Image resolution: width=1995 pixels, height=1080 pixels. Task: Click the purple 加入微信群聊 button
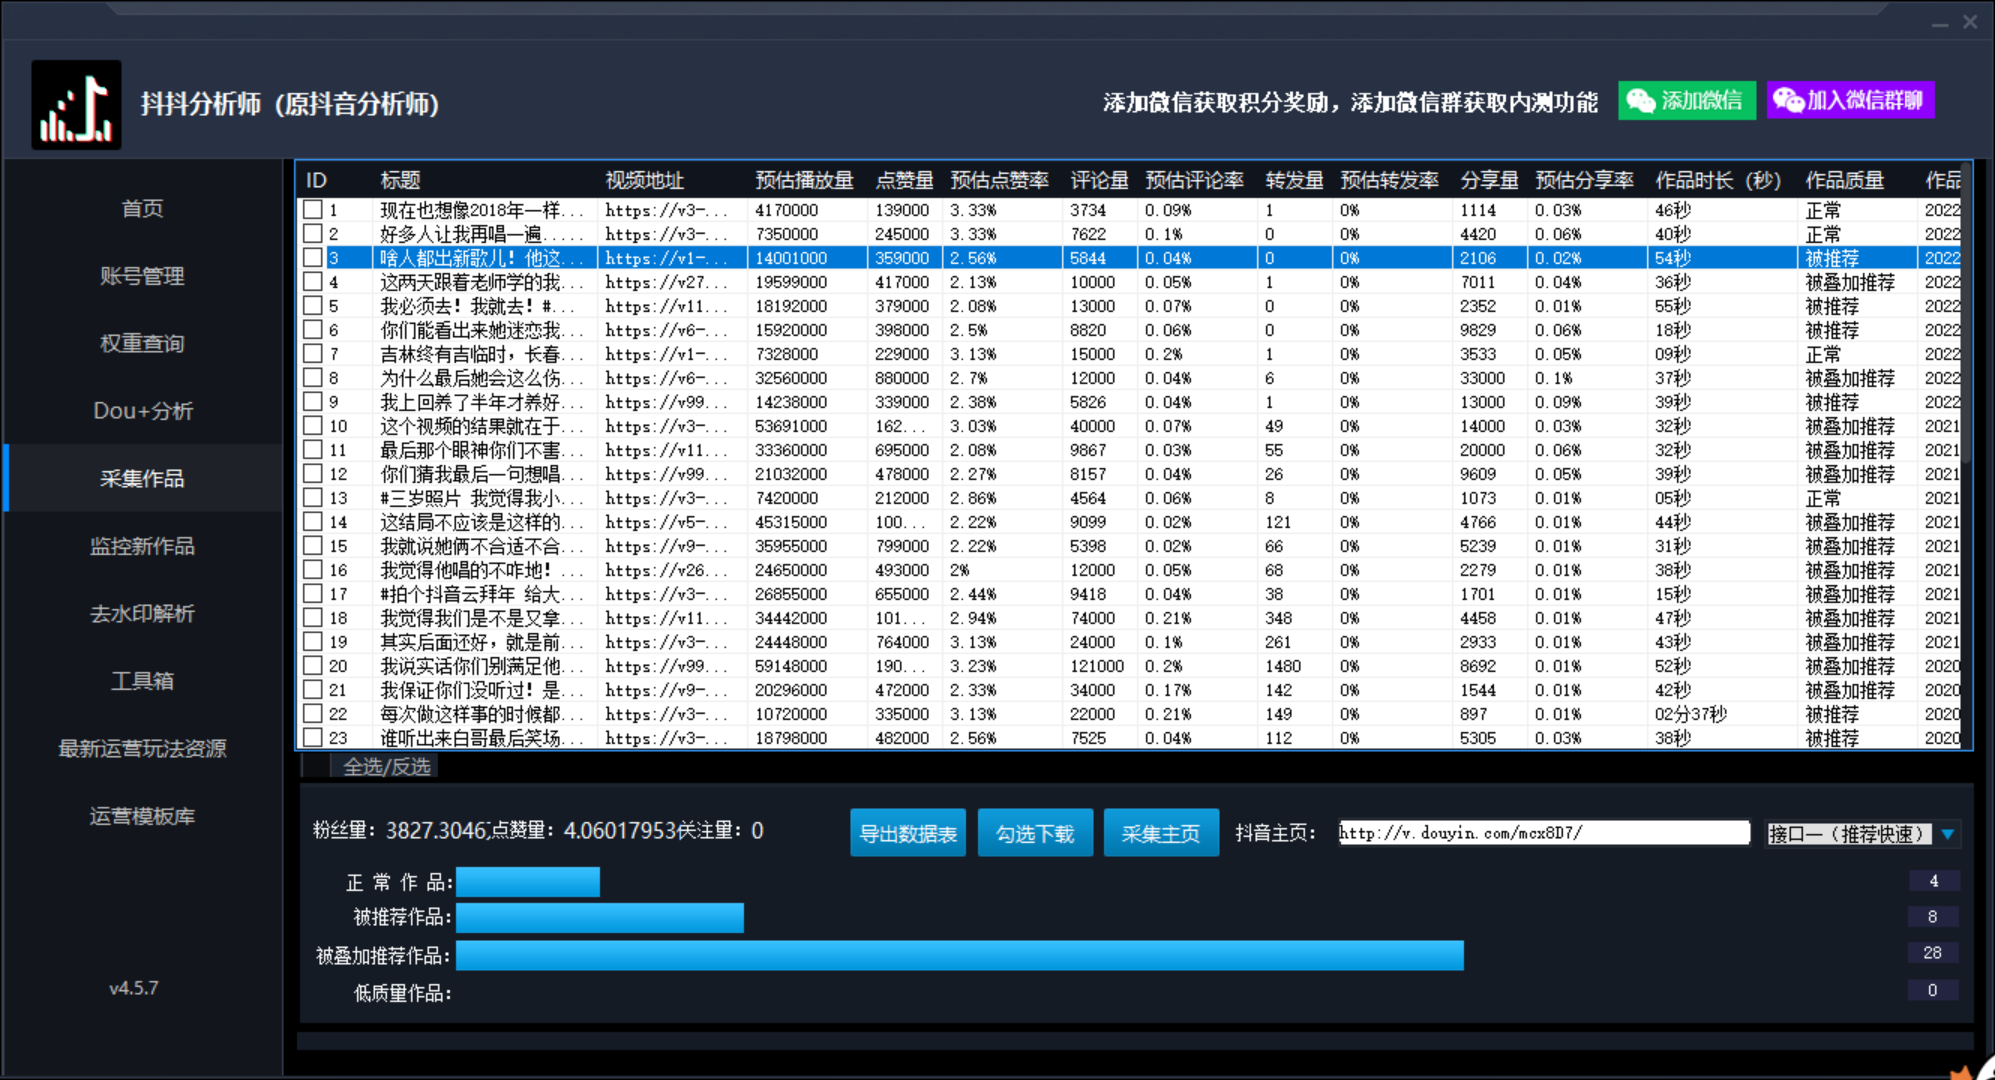pyautogui.click(x=1850, y=101)
